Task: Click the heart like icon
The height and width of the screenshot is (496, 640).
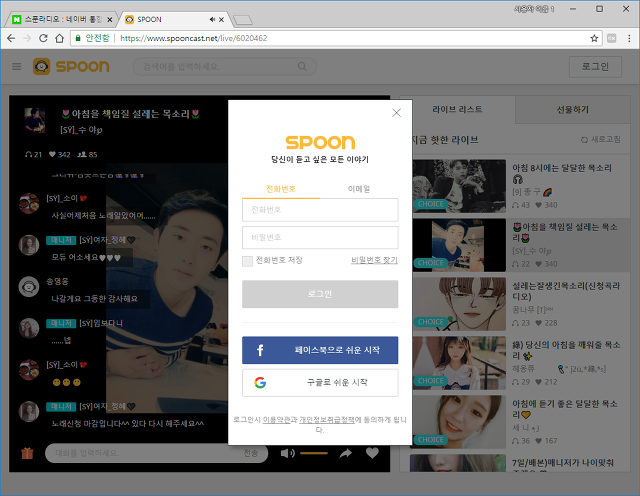Action: click(x=372, y=453)
